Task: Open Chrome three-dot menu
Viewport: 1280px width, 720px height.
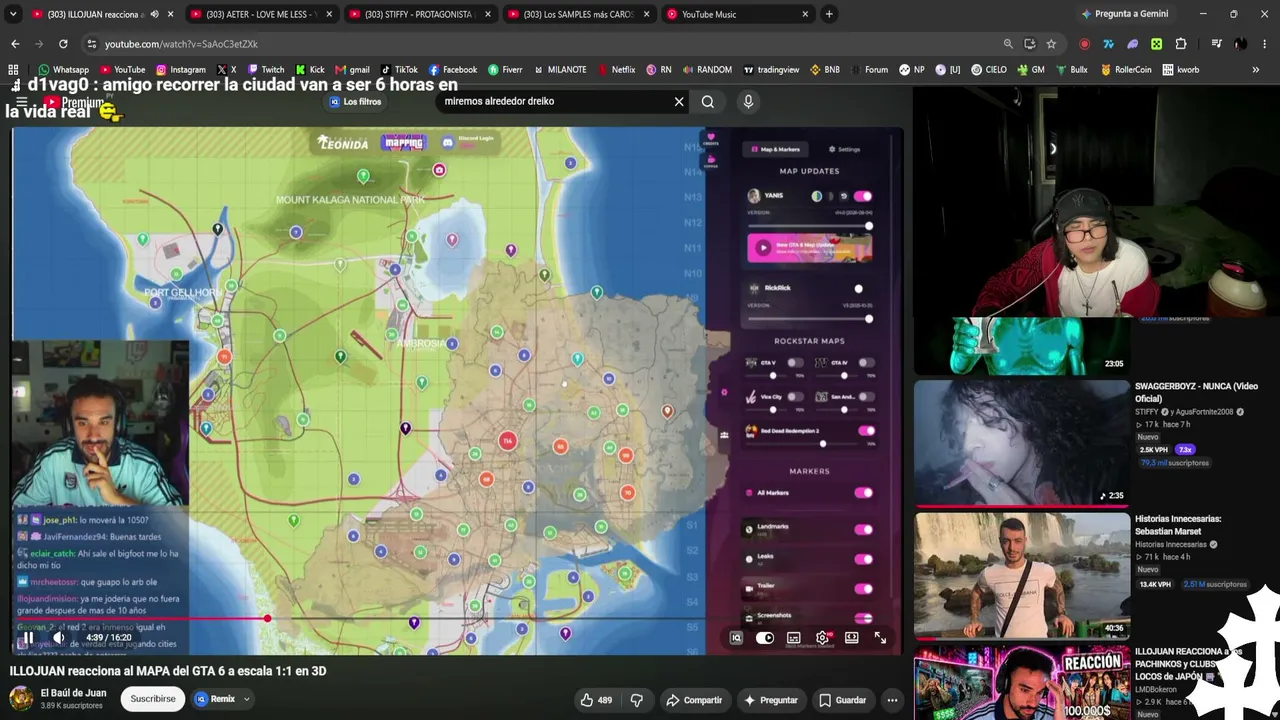Action: 1265,44
